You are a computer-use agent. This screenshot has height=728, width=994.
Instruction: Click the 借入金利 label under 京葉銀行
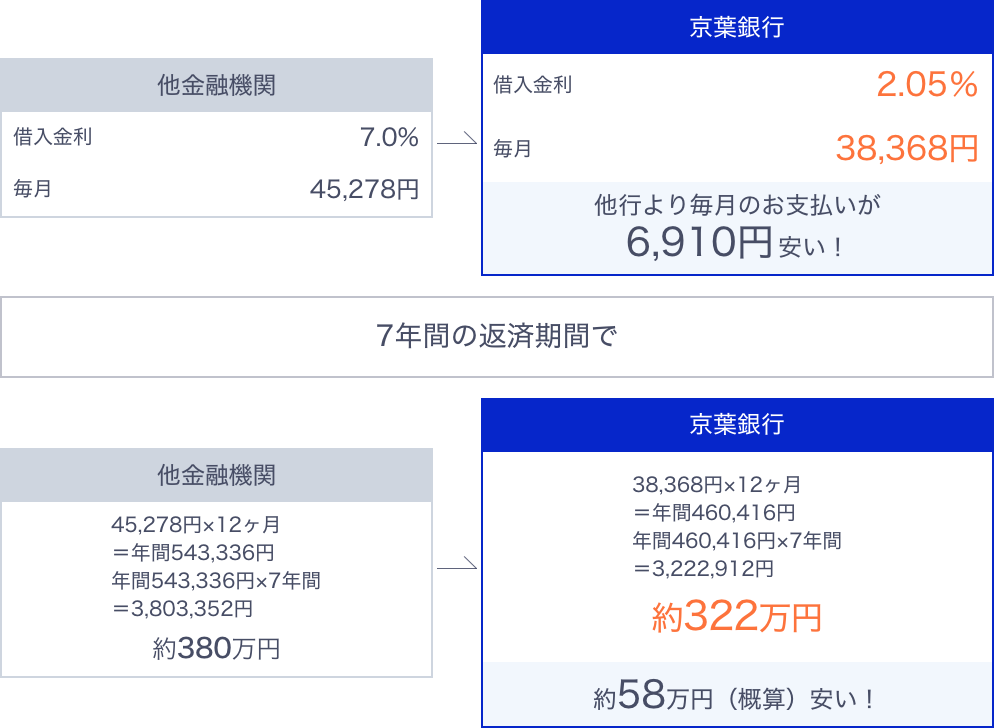[x=533, y=84]
